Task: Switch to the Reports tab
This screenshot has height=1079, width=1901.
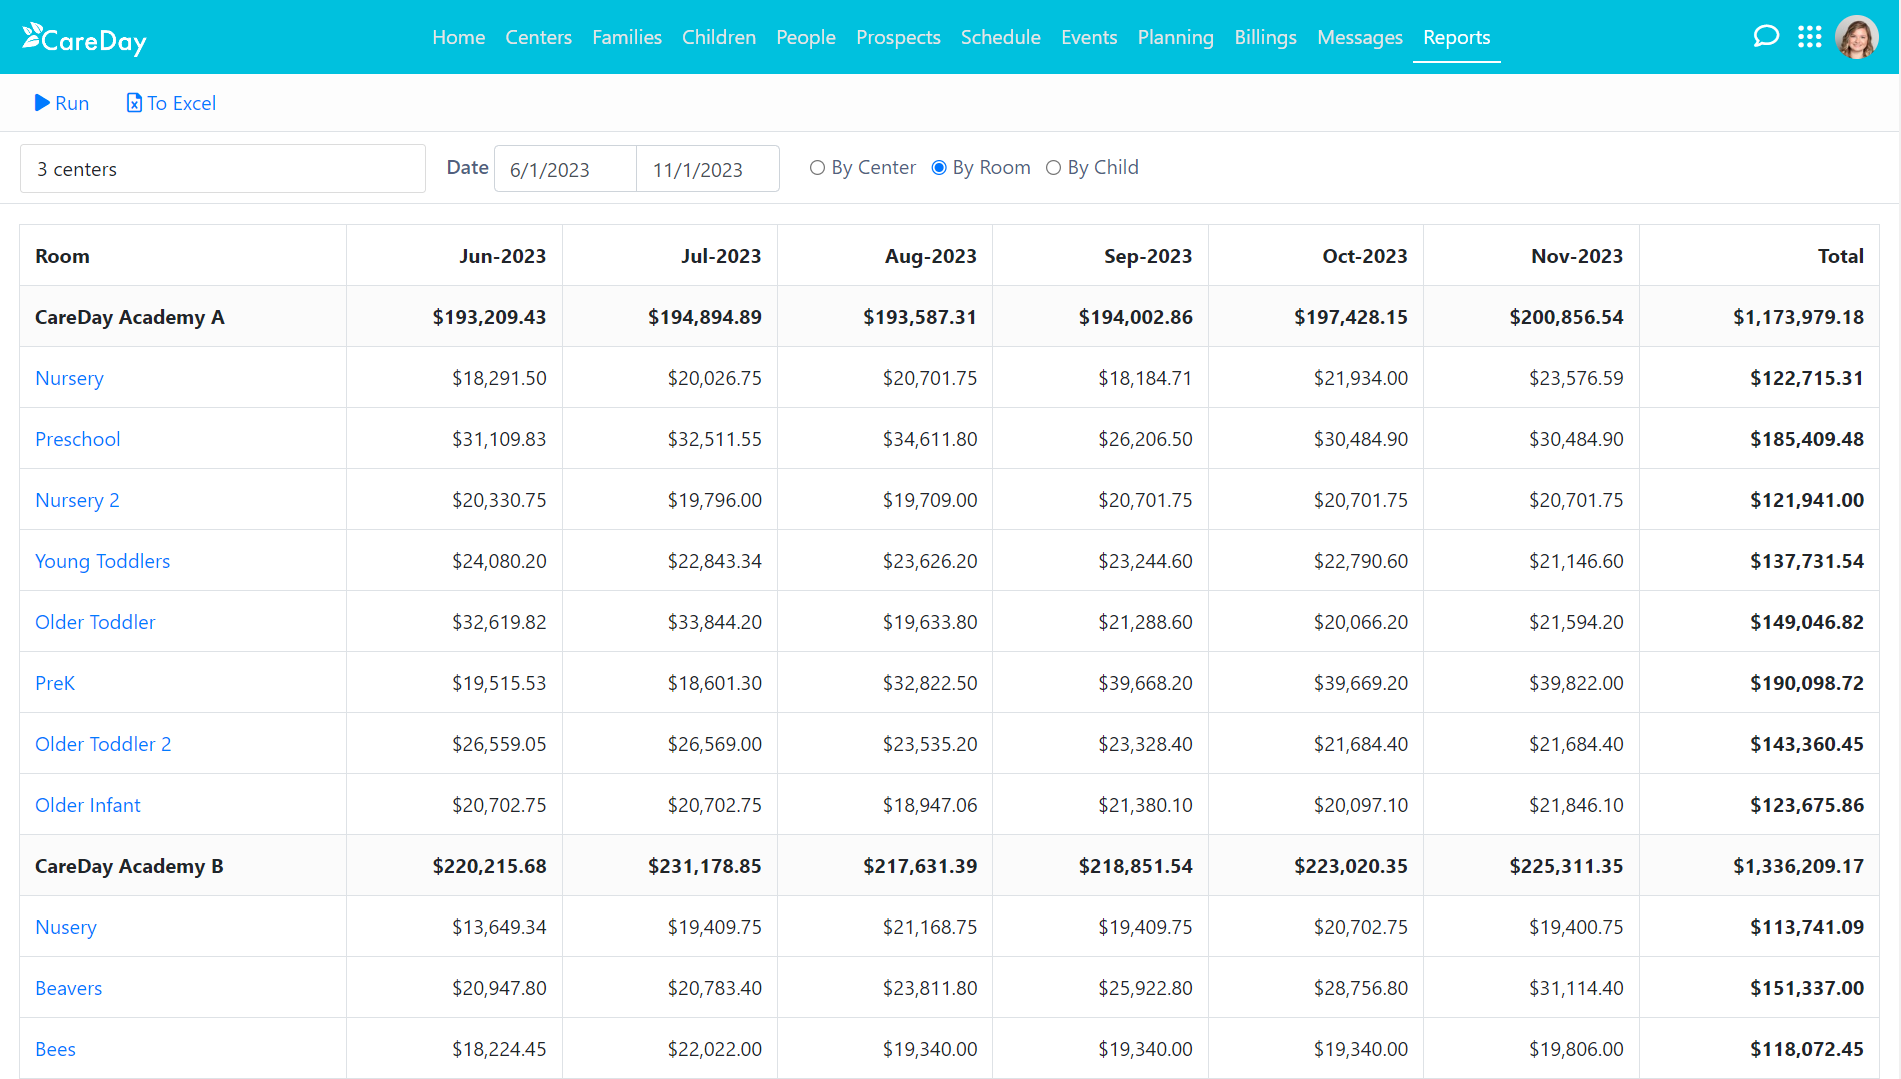Action: [1456, 37]
